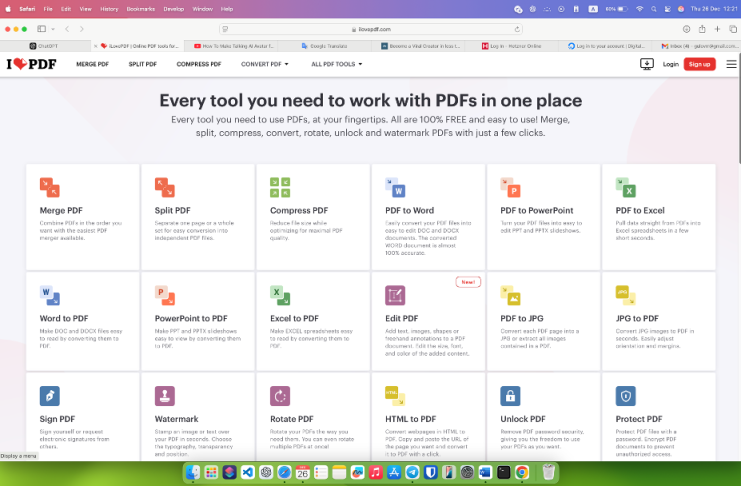Open the History menu in menu bar
The height and width of the screenshot is (486, 741).
click(109, 9)
